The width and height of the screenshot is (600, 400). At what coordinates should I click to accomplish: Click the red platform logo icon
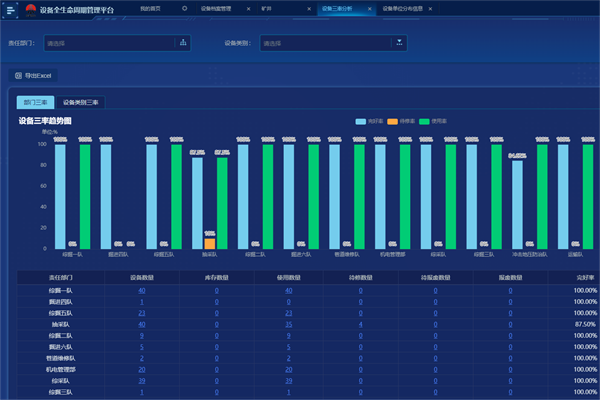tap(29, 8)
